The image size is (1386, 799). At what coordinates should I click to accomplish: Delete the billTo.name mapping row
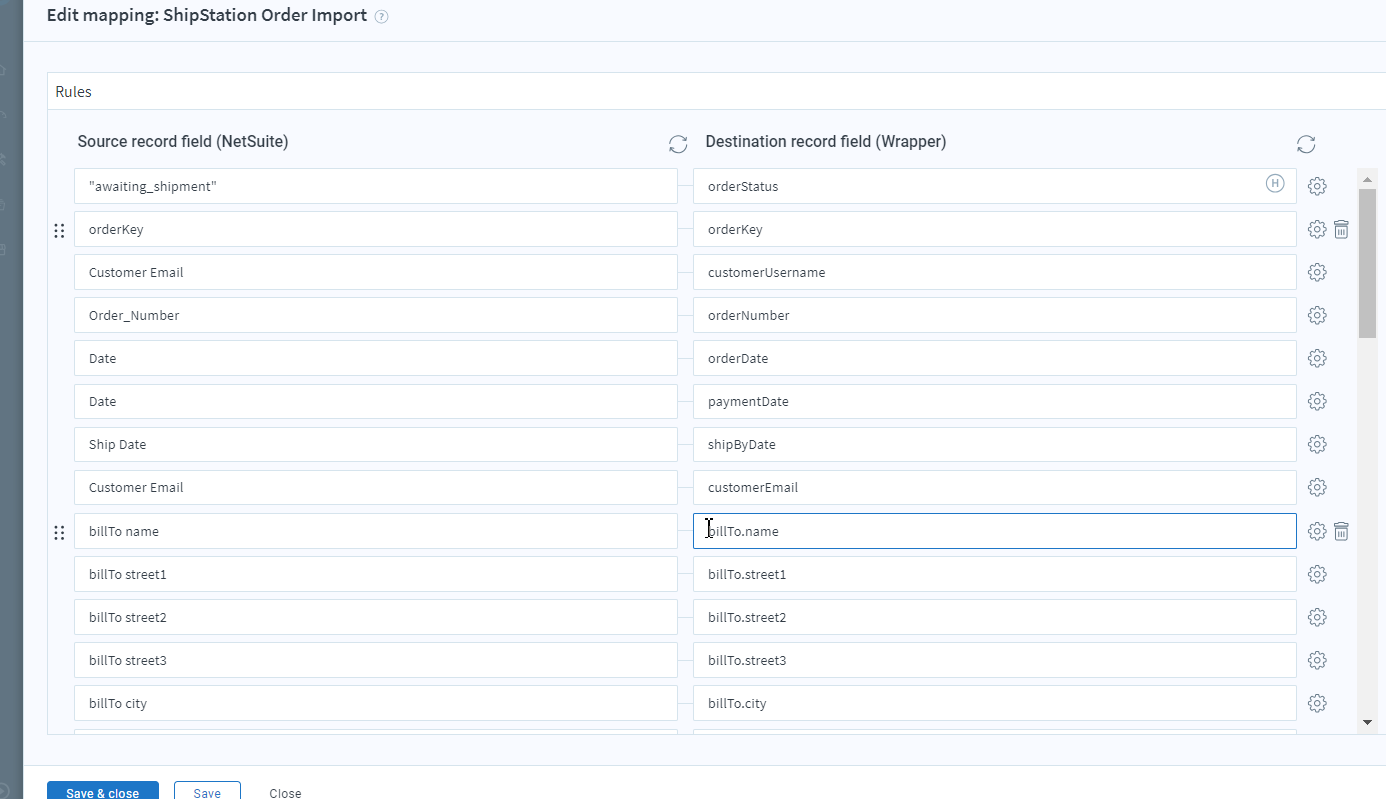coord(1342,532)
